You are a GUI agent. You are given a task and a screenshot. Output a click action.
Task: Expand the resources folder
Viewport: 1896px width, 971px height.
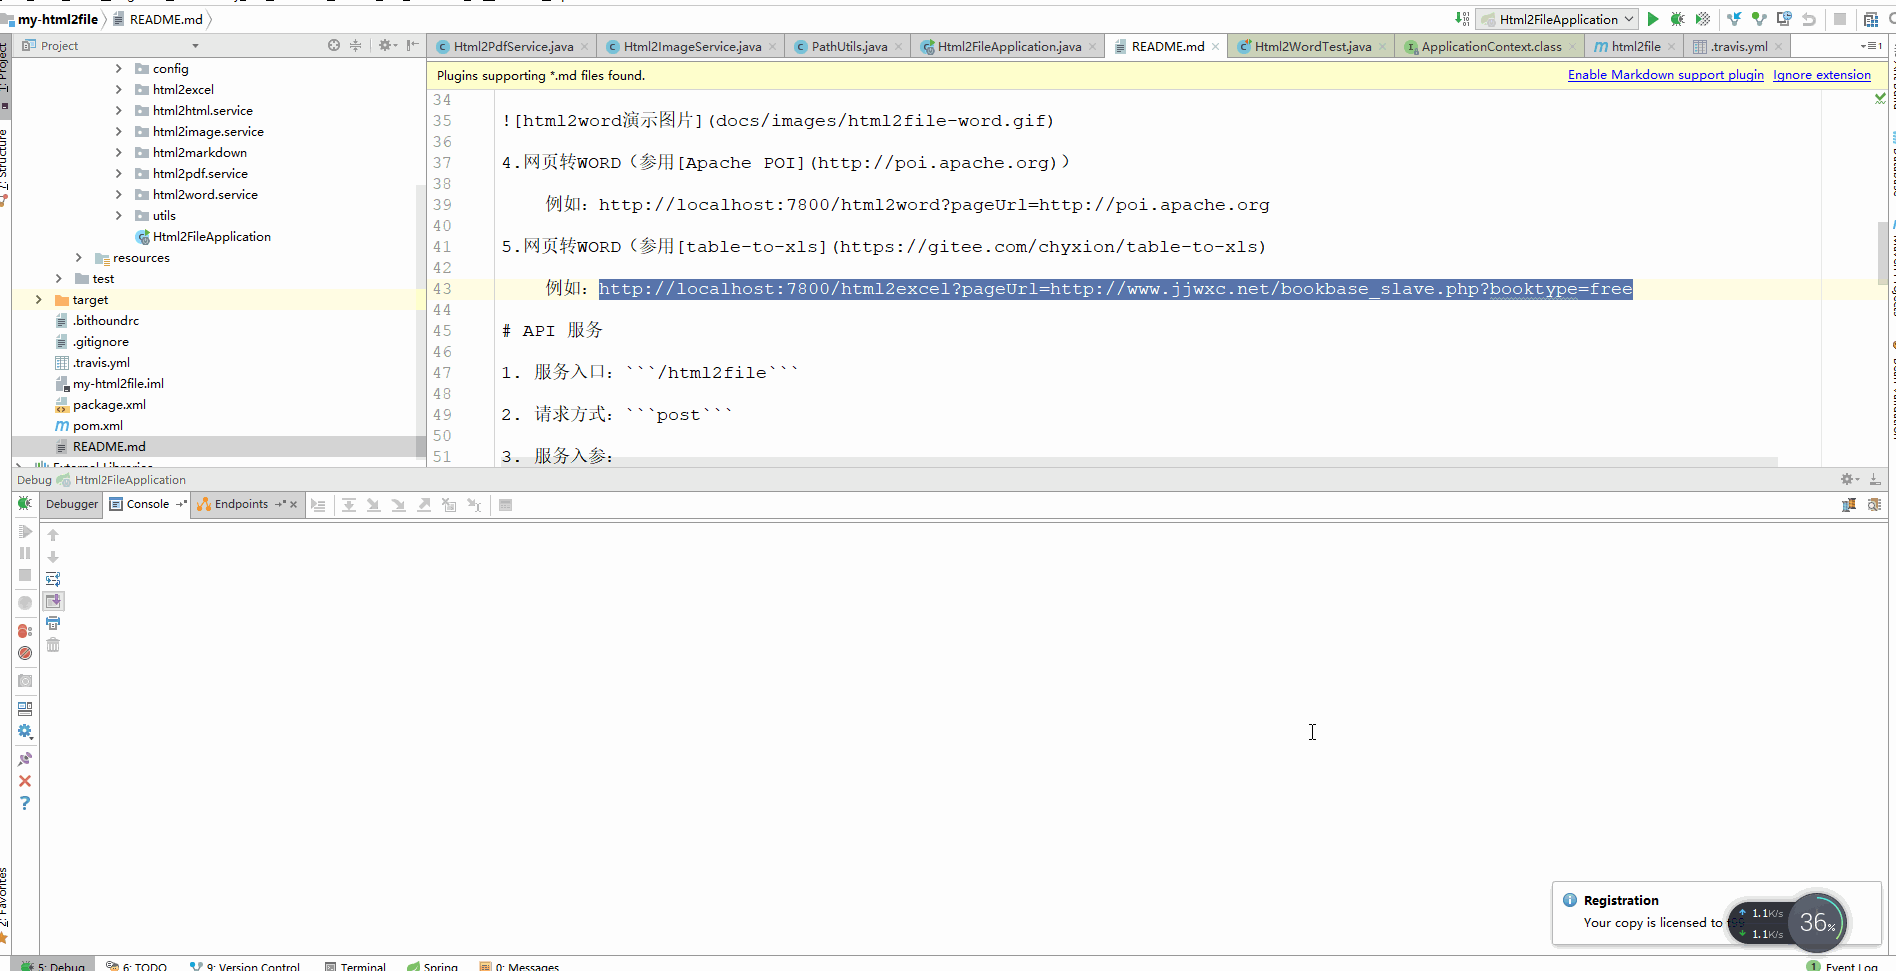[x=78, y=257]
